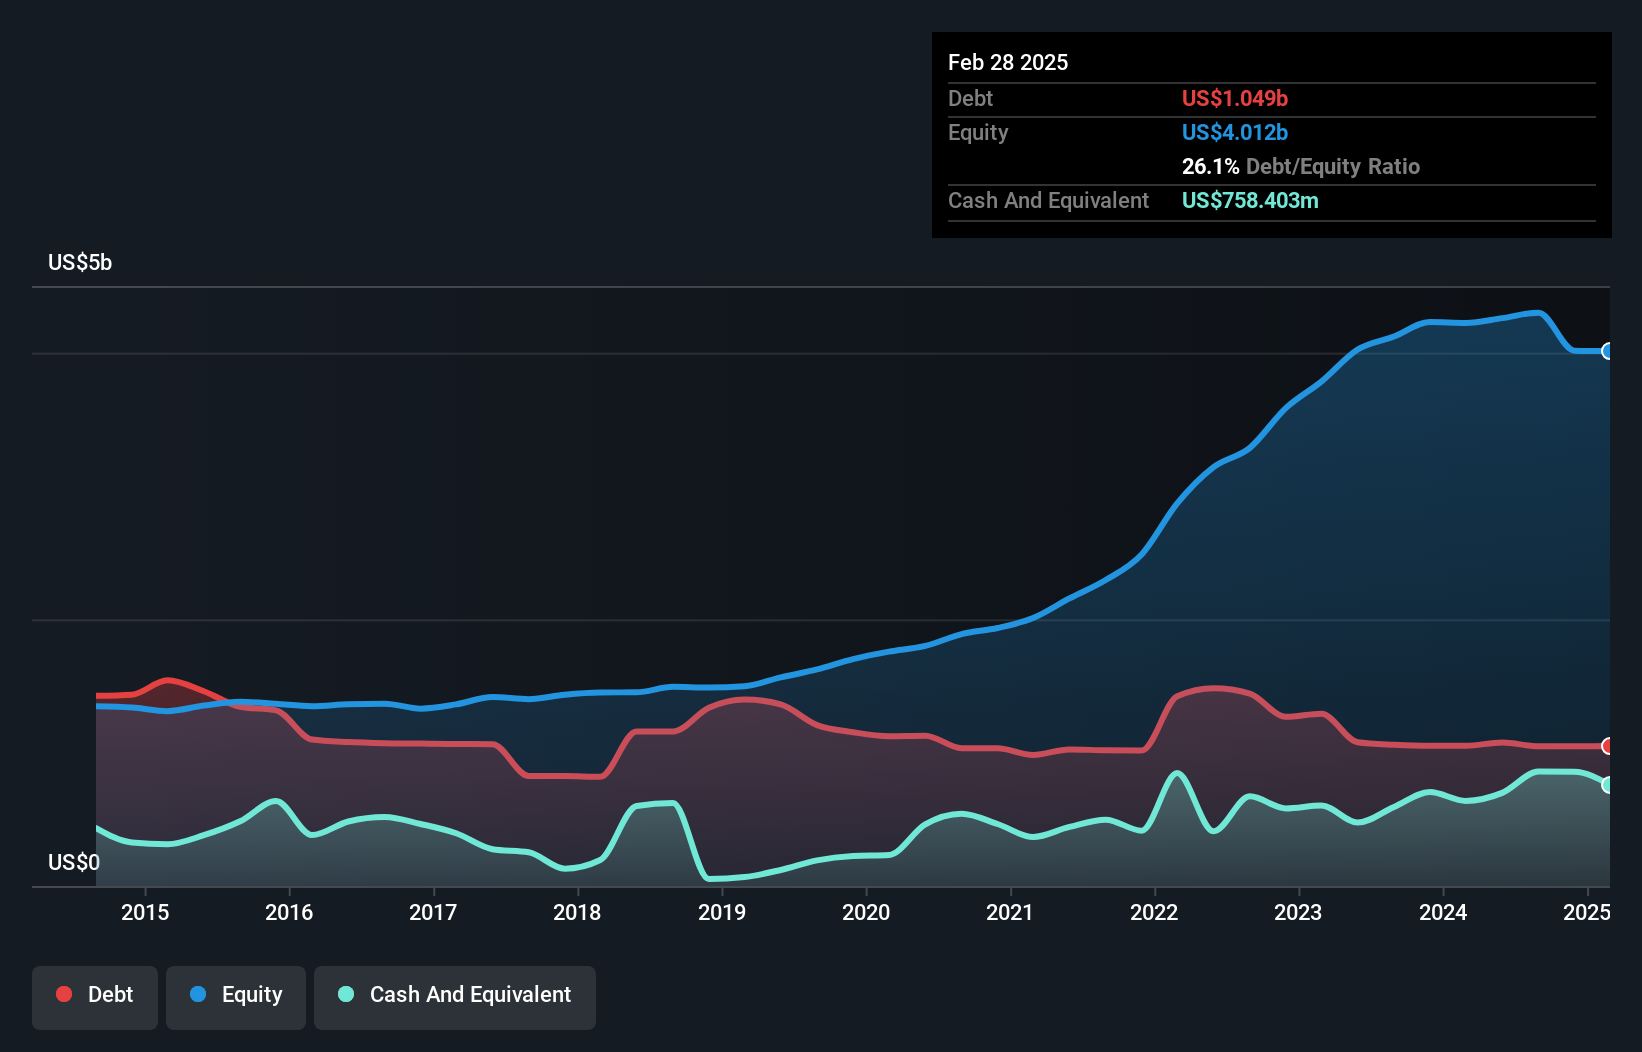Image resolution: width=1642 pixels, height=1052 pixels.
Task: Click the teal Cash value US$758.403m
Action: (x=1250, y=200)
